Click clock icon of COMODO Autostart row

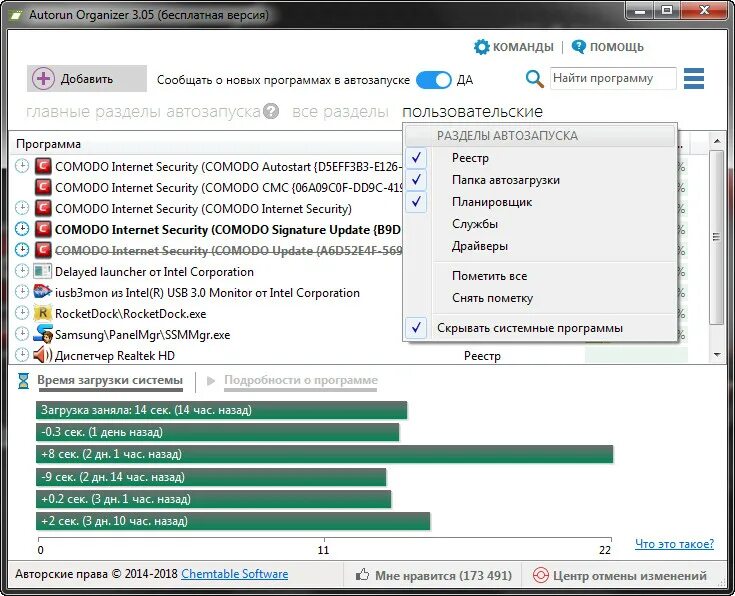[x=22, y=166]
